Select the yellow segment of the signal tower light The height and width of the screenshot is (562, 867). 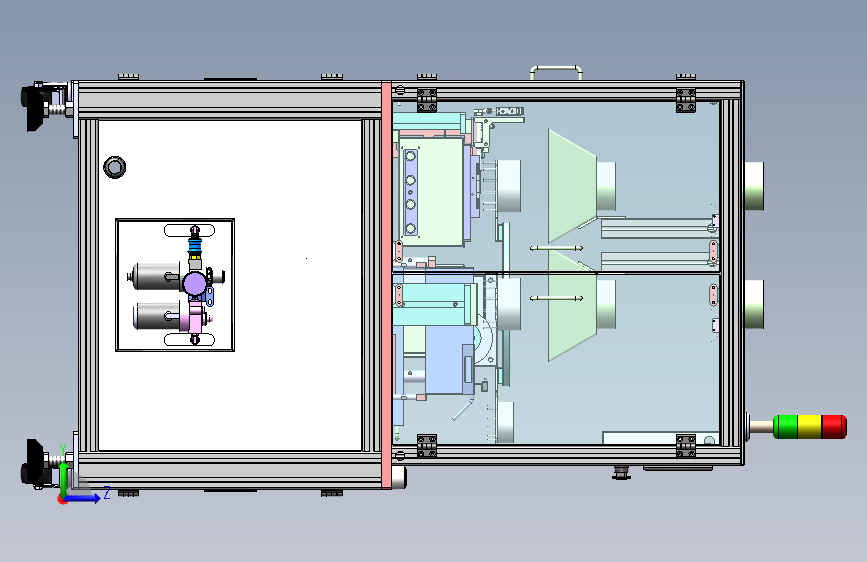pyautogui.click(x=810, y=426)
